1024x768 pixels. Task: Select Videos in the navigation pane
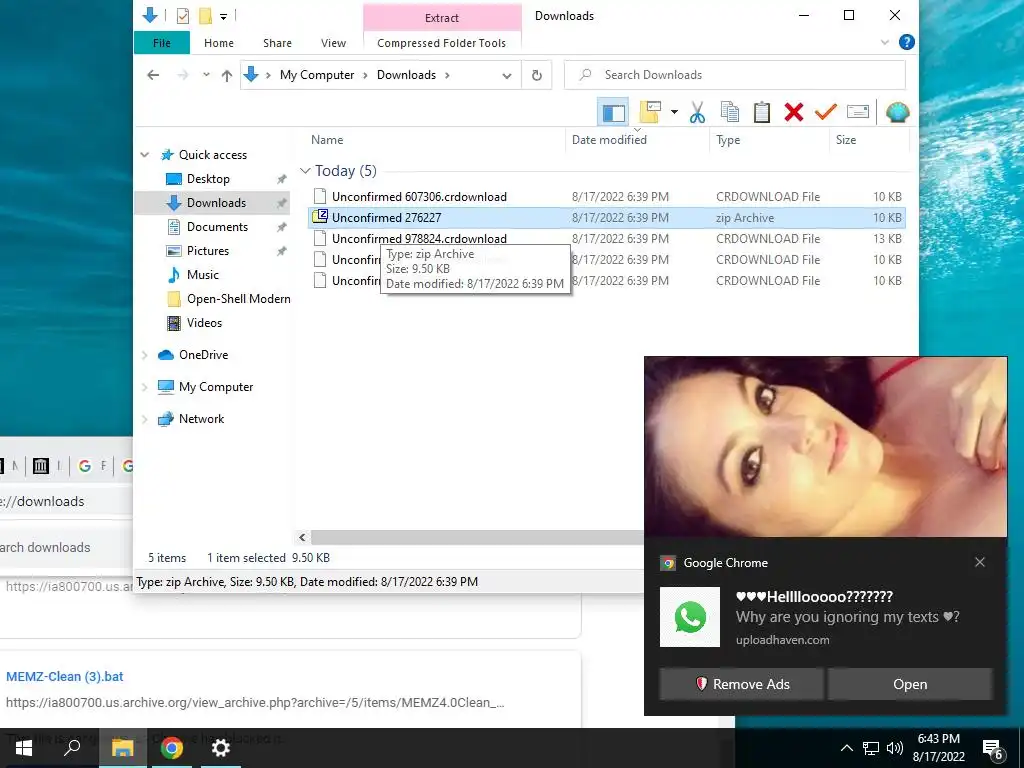click(204, 323)
